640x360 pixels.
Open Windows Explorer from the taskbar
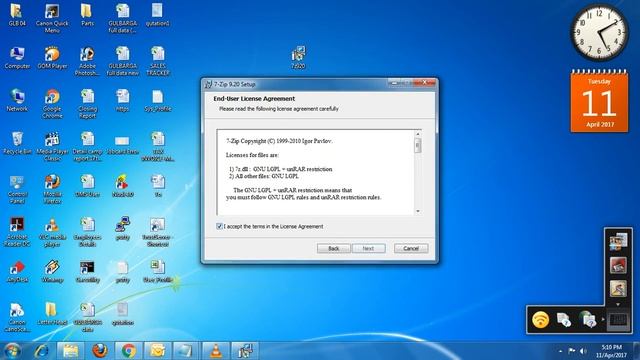click(70, 351)
